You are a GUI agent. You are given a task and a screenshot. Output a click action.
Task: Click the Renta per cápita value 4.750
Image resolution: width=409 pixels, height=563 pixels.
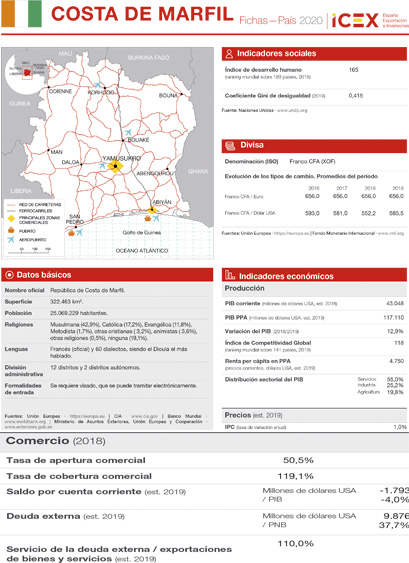tap(396, 361)
